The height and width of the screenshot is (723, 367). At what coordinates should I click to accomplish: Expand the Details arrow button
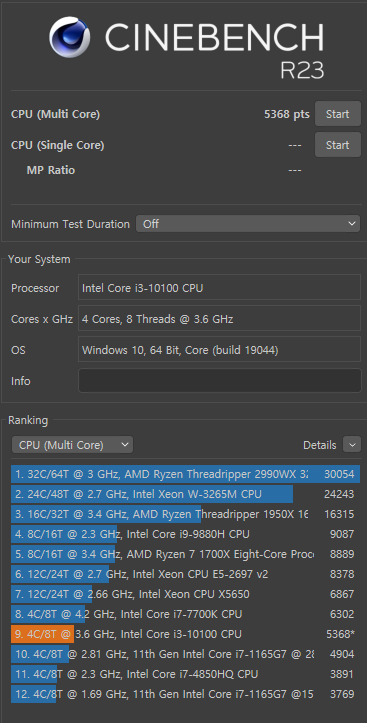[x=352, y=445]
